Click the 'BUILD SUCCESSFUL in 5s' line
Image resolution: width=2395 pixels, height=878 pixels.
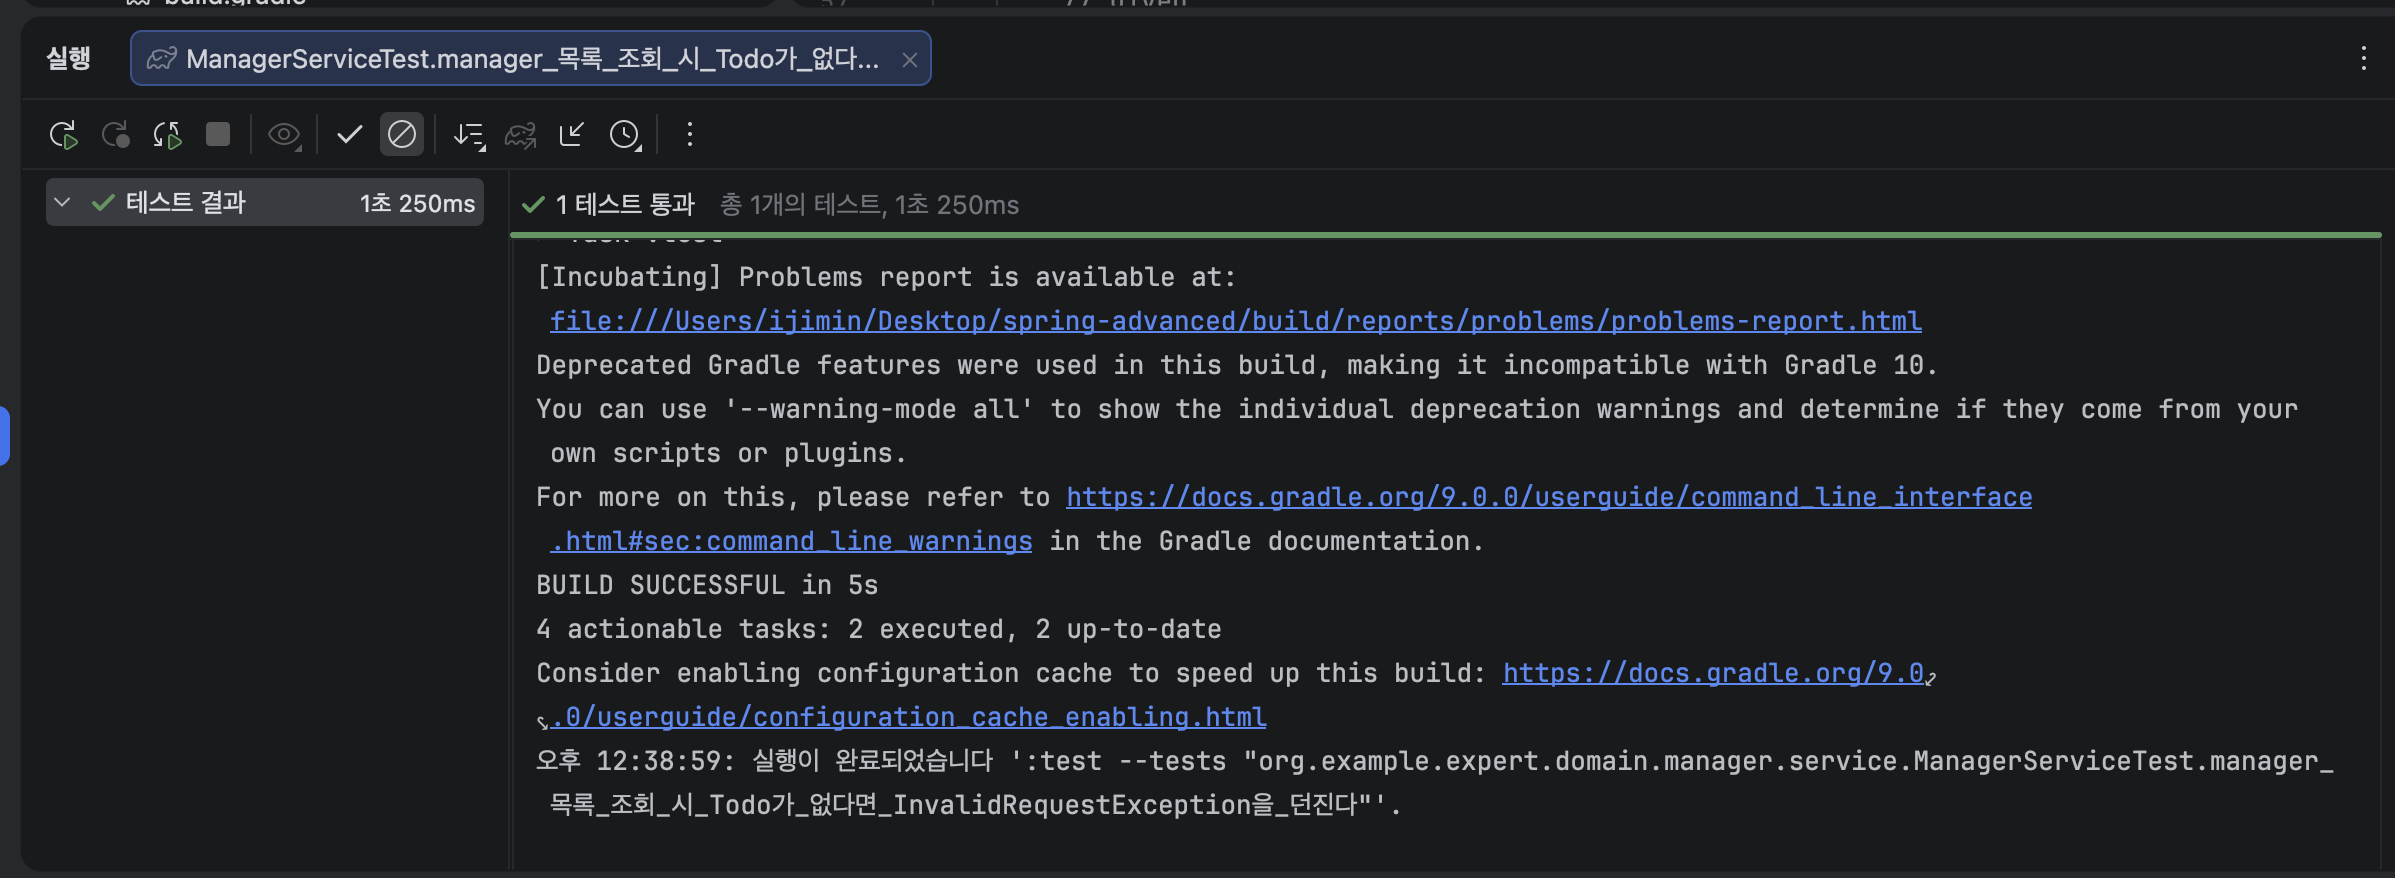pyautogui.click(x=707, y=585)
